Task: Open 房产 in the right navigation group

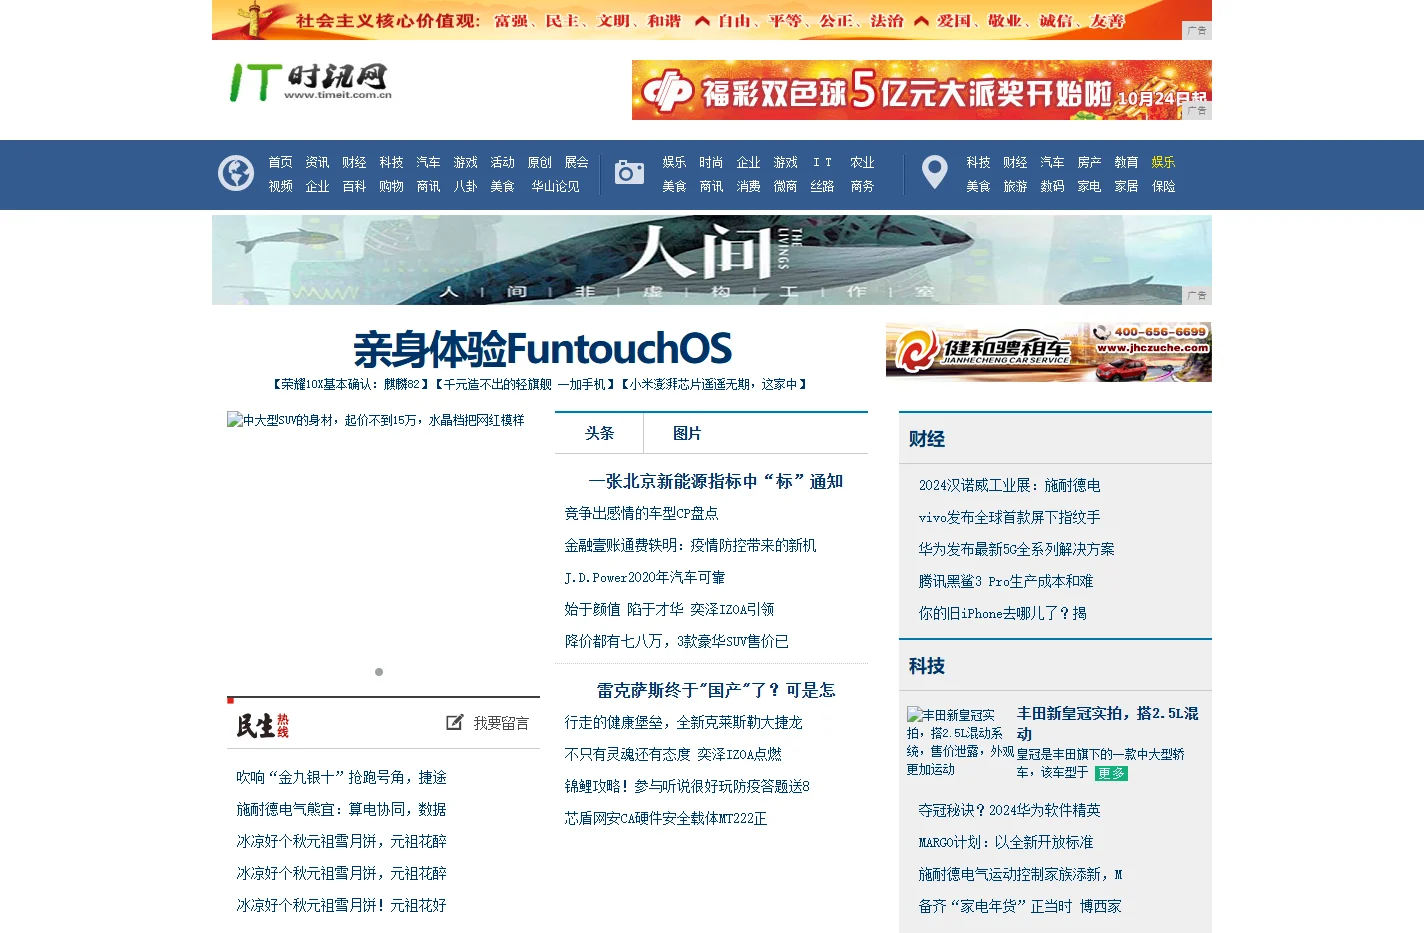Action: tap(1089, 162)
